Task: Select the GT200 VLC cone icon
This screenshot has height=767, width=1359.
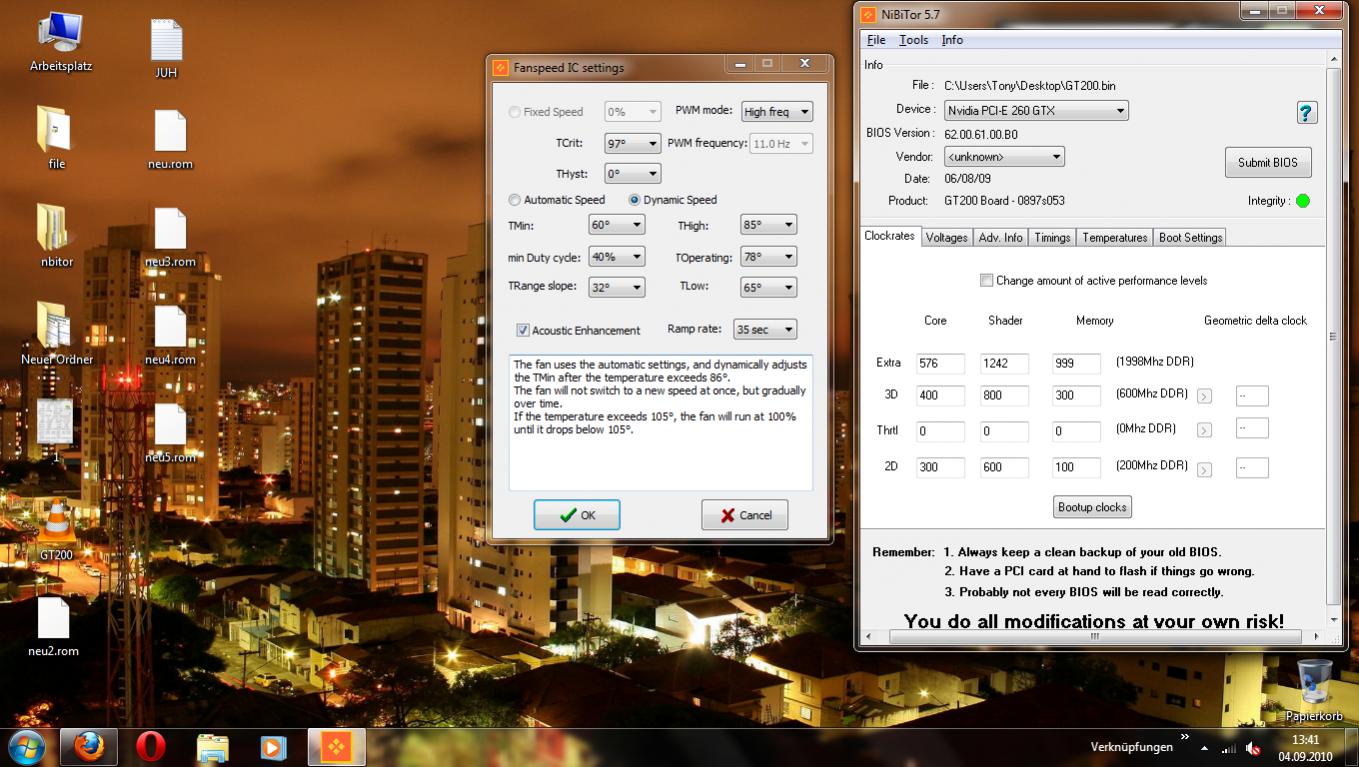Action: pos(57,527)
